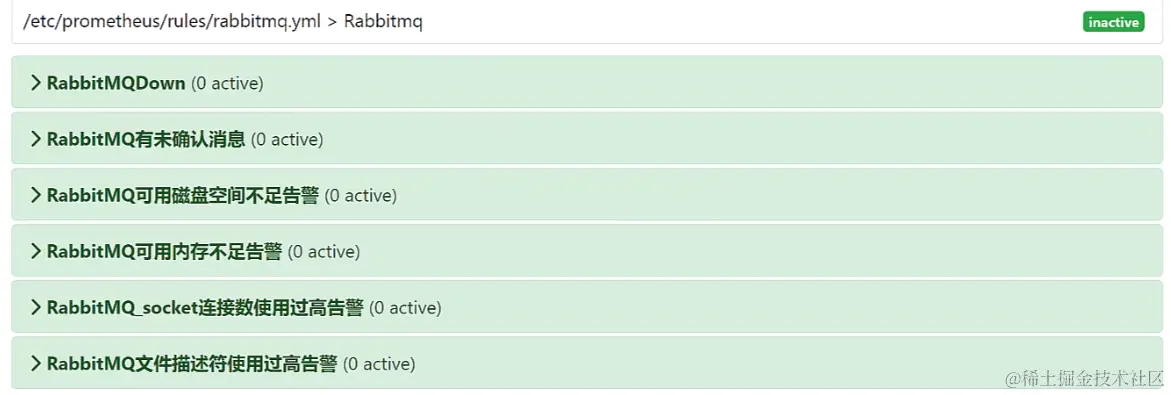Screen dimensions: 1171x395
Task: Click active count of disk space 磁盘空间 alert
Action: [361, 196]
